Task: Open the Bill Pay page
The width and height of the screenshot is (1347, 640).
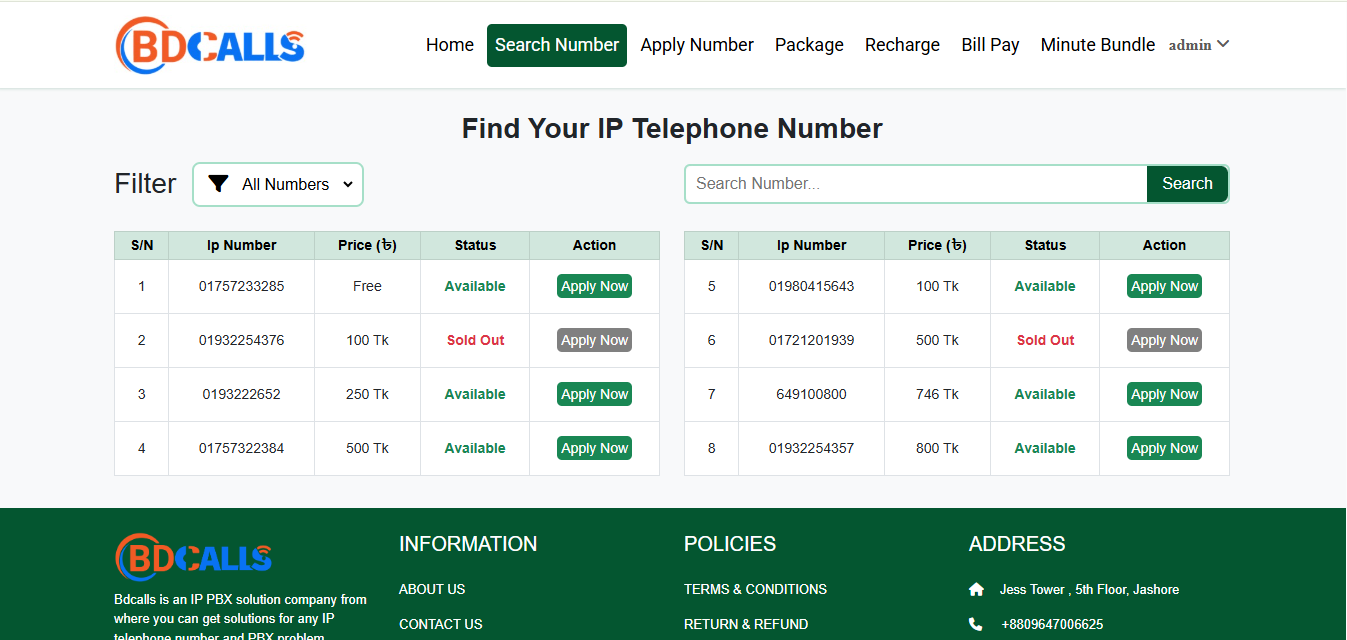Action: tap(990, 45)
